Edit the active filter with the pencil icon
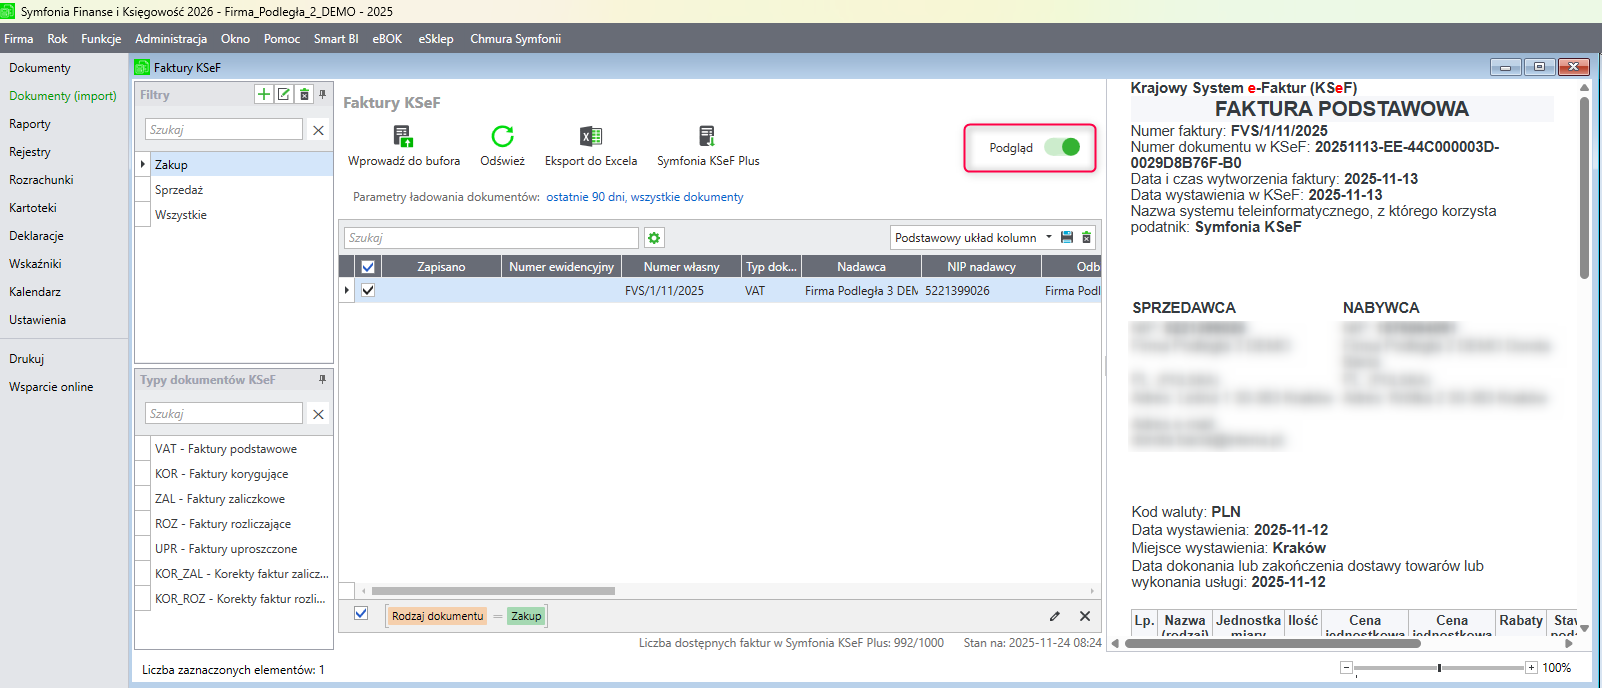This screenshot has height=688, width=1602. tap(1054, 616)
